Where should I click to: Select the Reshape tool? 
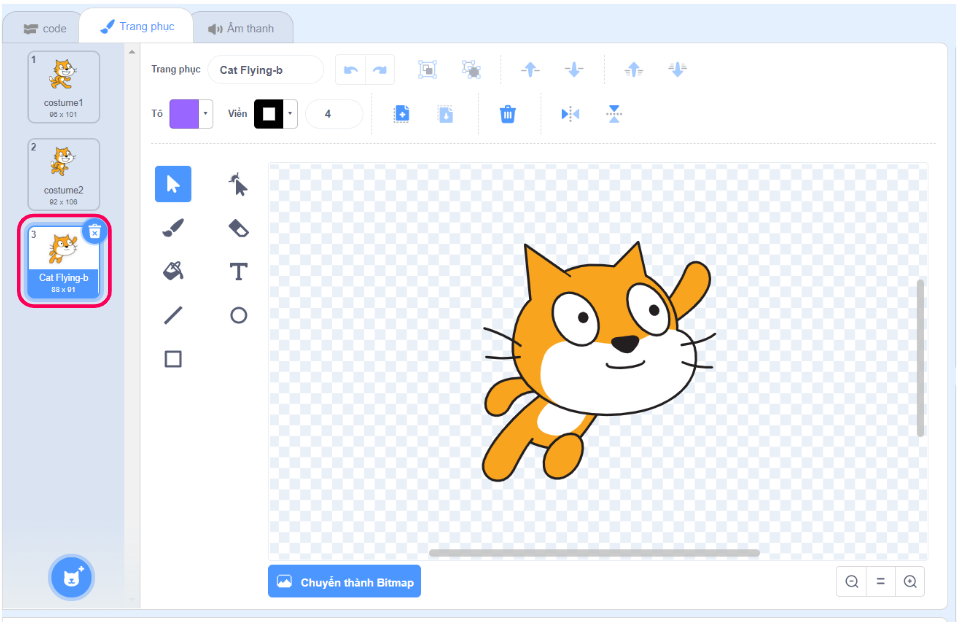click(x=239, y=184)
